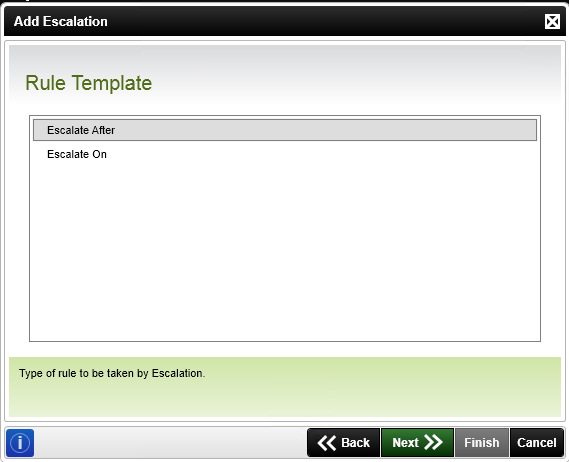This screenshot has height=462, width=569.
Task: Select the Escalate After rule template
Action: coord(285,130)
